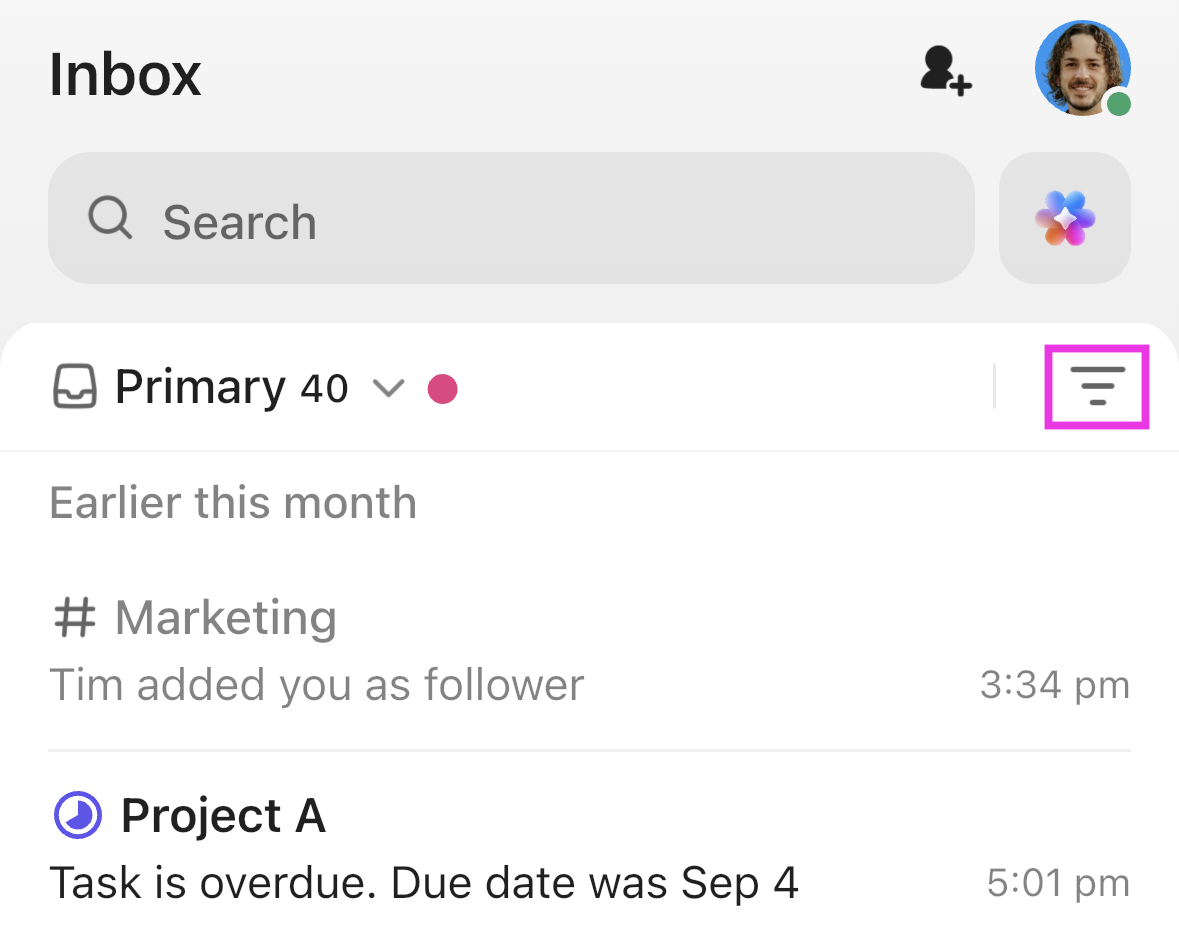Click the green online status dot
The height and width of the screenshot is (929, 1179).
1119,104
